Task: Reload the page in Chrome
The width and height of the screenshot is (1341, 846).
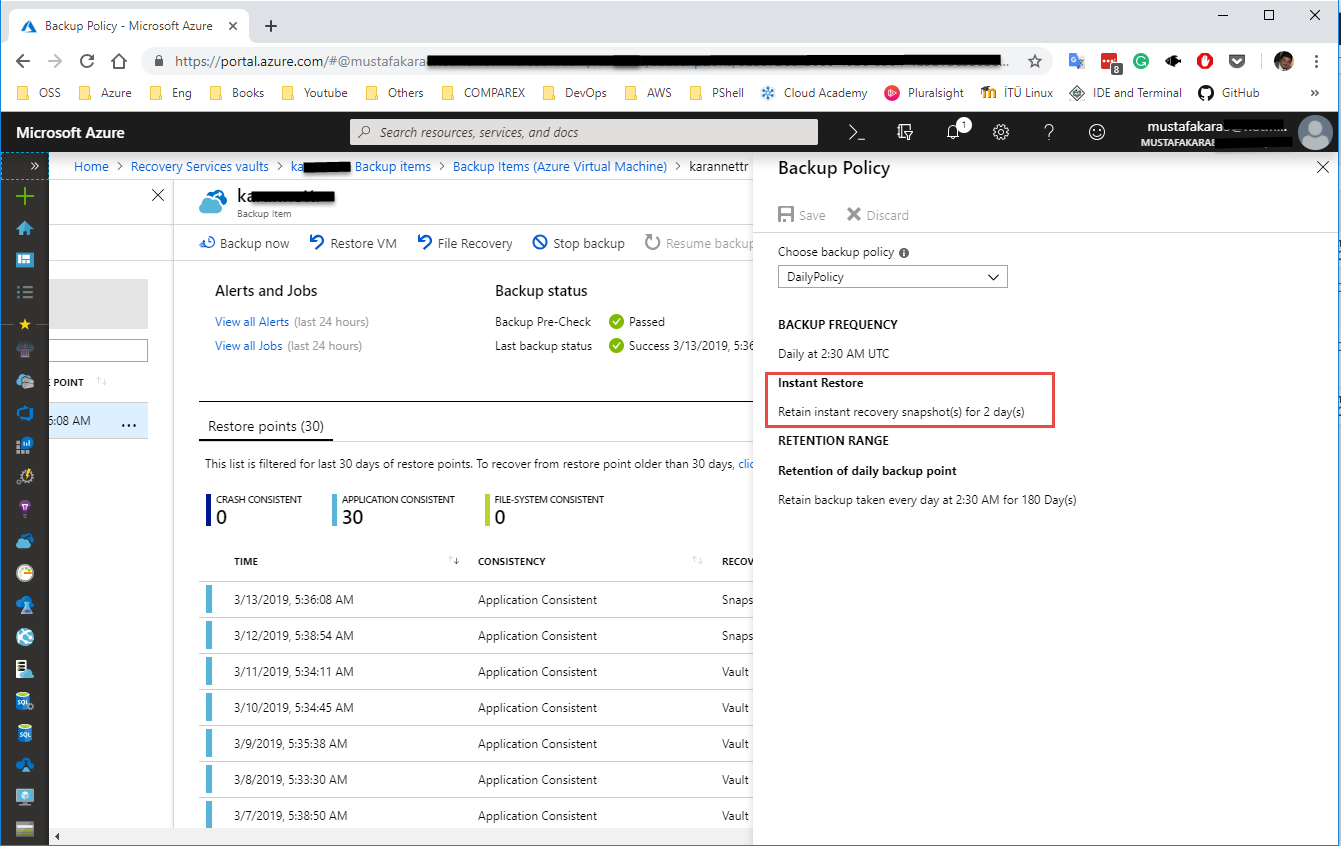Action: [x=87, y=61]
